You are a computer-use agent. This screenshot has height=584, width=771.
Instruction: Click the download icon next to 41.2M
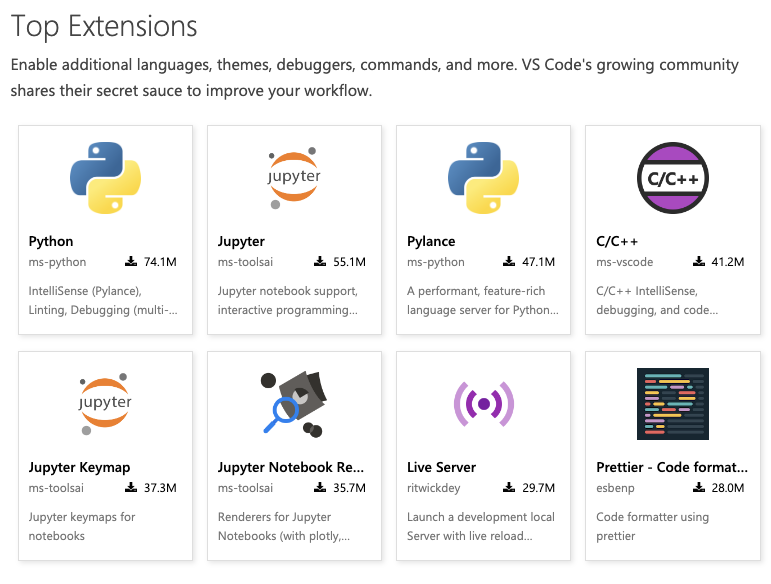point(699,261)
